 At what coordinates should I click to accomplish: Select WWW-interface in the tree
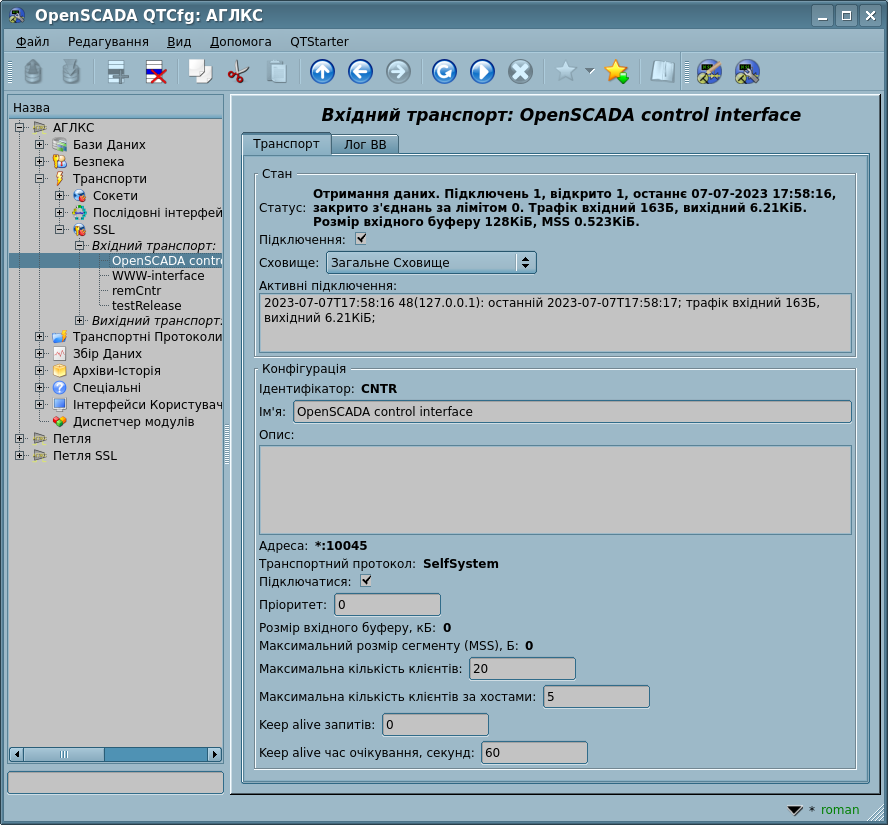point(158,276)
